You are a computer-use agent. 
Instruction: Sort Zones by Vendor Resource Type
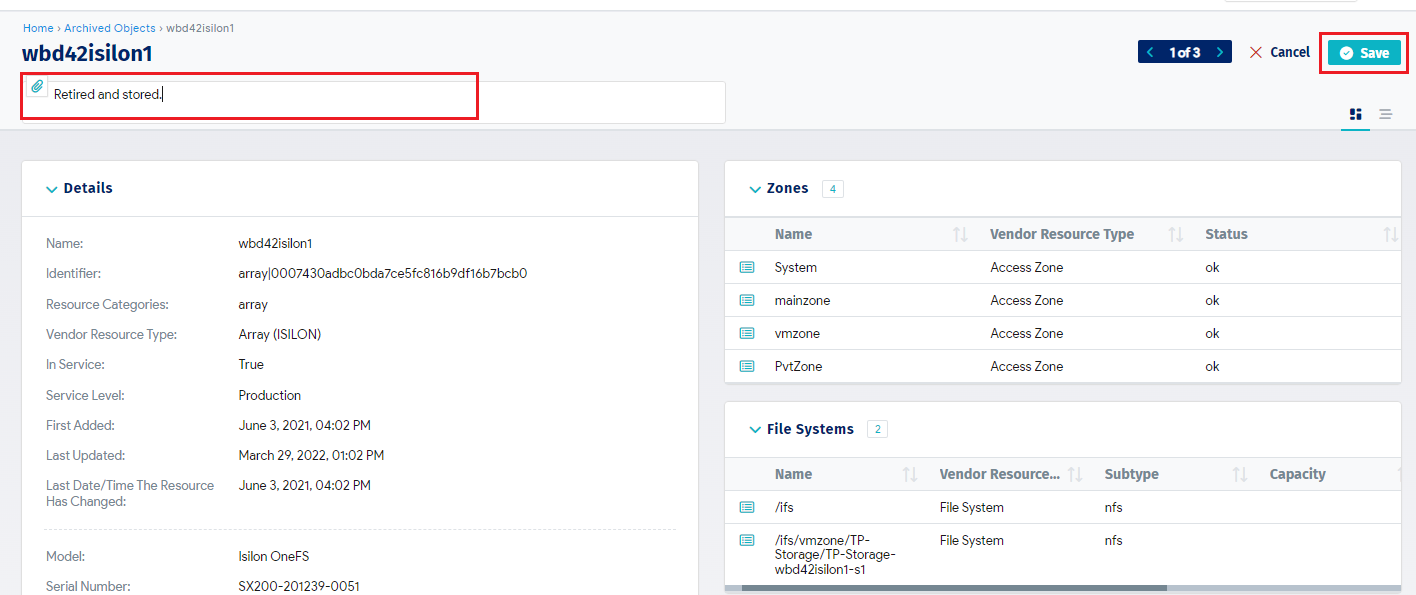[x=1176, y=234]
